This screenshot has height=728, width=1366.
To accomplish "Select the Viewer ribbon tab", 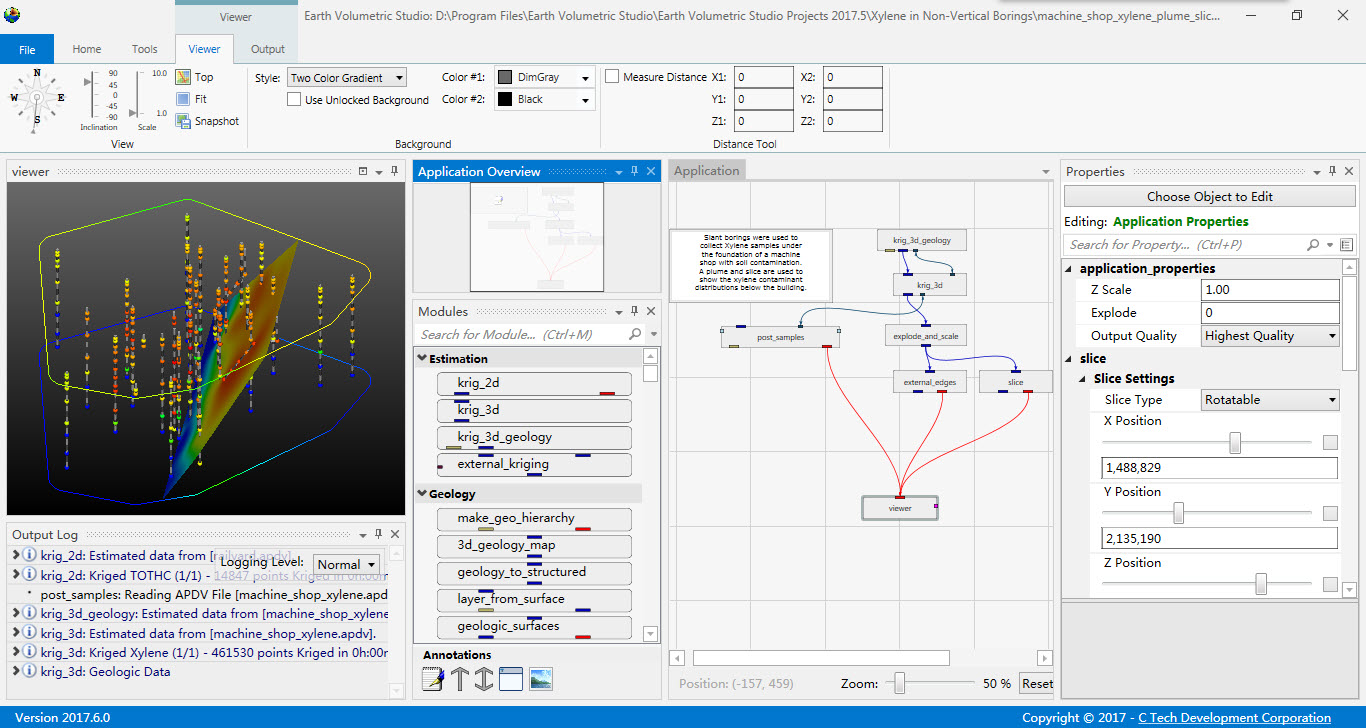I will coord(204,49).
